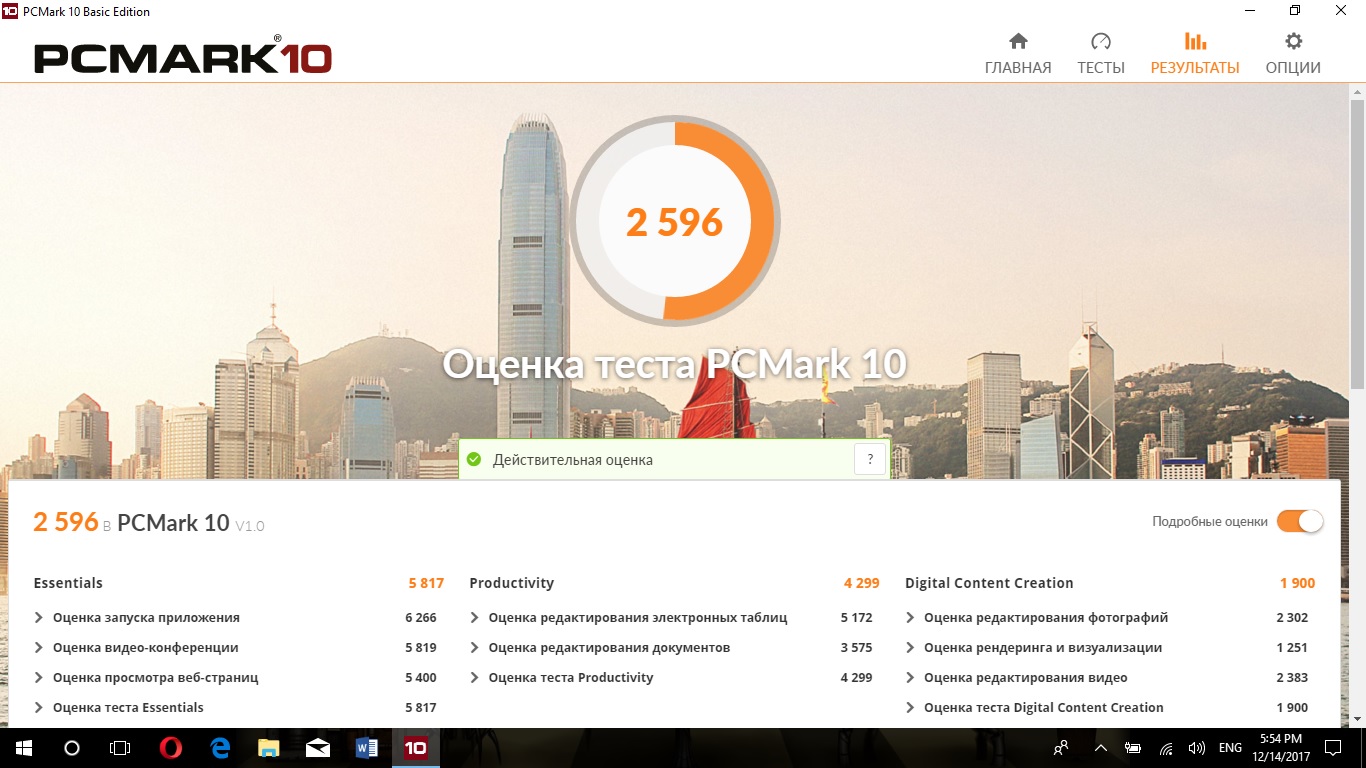1366x768 pixels.
Task: Click the Digital Content Creation heading score 1 900
Action: (x=1297, y=583)
